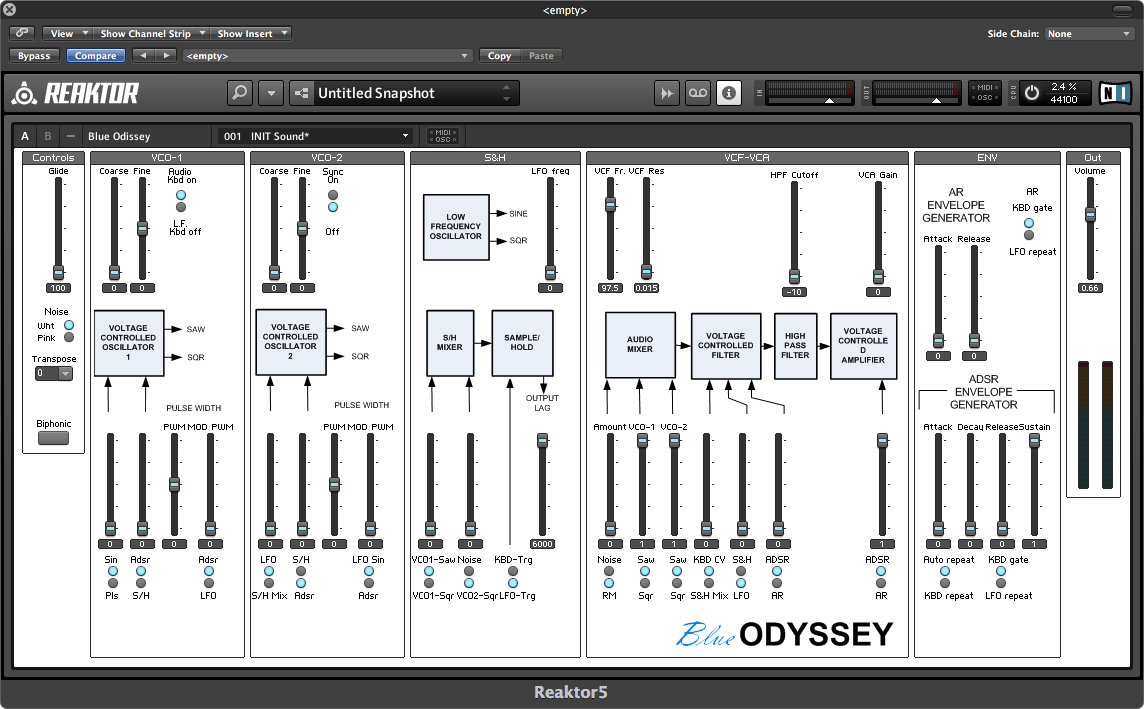Select AR LFO repeat radio button
Image resolution: width=1144 pixels, height=709 pixels.
tap(1029, 235)
